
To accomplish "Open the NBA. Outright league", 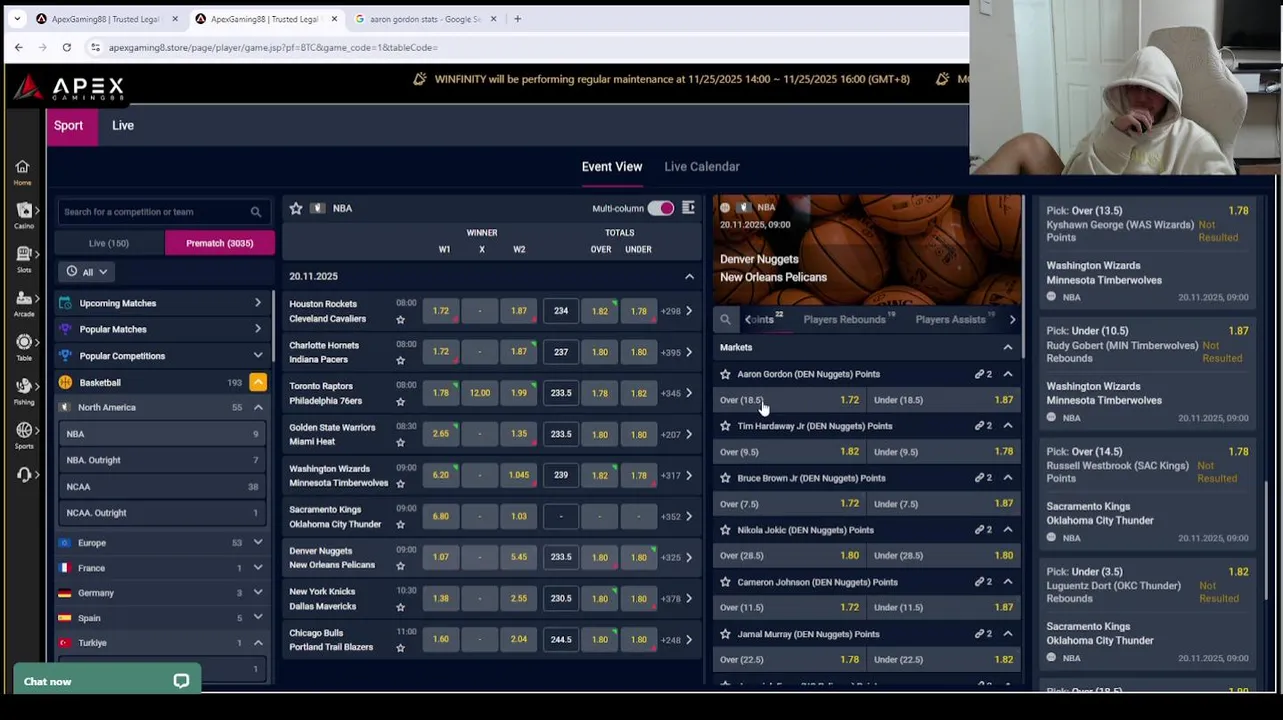I will pyautogui.click(x=162, y=460).
